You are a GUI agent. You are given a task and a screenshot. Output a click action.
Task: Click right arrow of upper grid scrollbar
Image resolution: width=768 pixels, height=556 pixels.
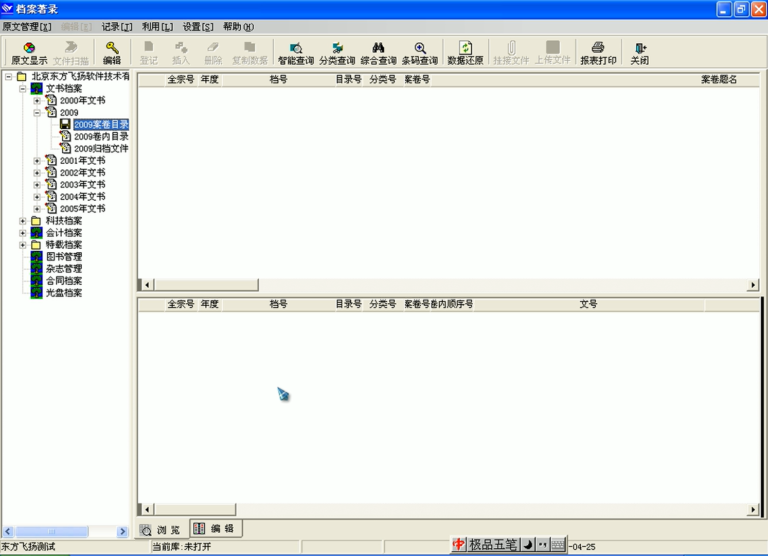pyautogui.click(x=753, y=285)
